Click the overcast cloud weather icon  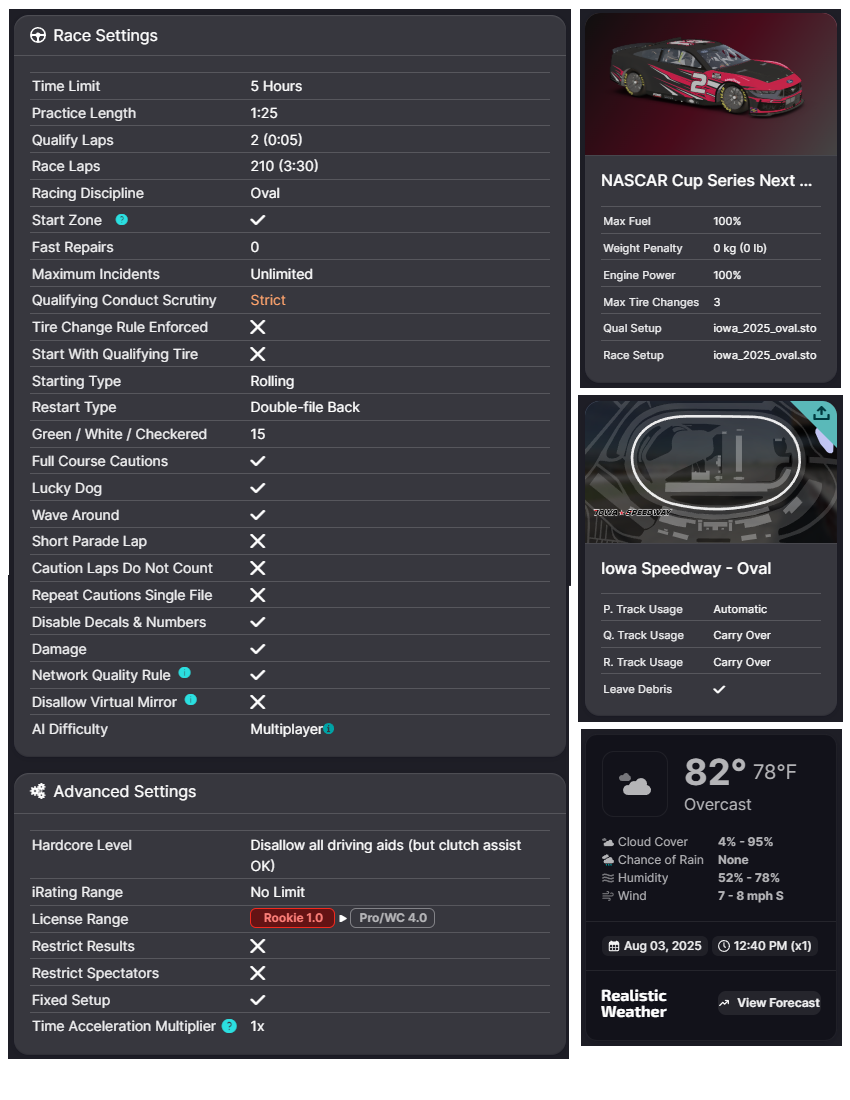click(635, 784)
